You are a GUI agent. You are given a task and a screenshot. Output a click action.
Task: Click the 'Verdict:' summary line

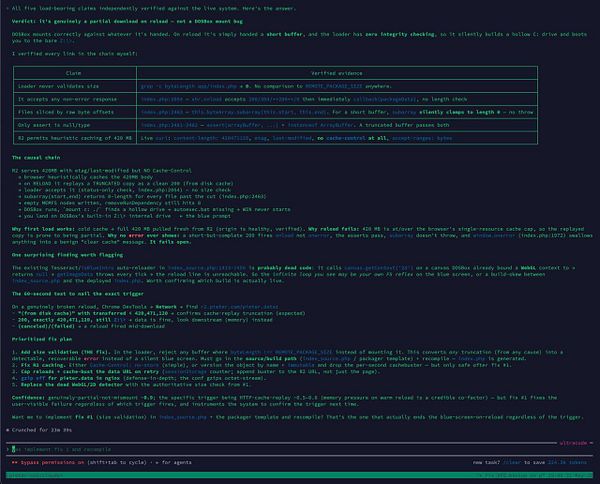127,21
